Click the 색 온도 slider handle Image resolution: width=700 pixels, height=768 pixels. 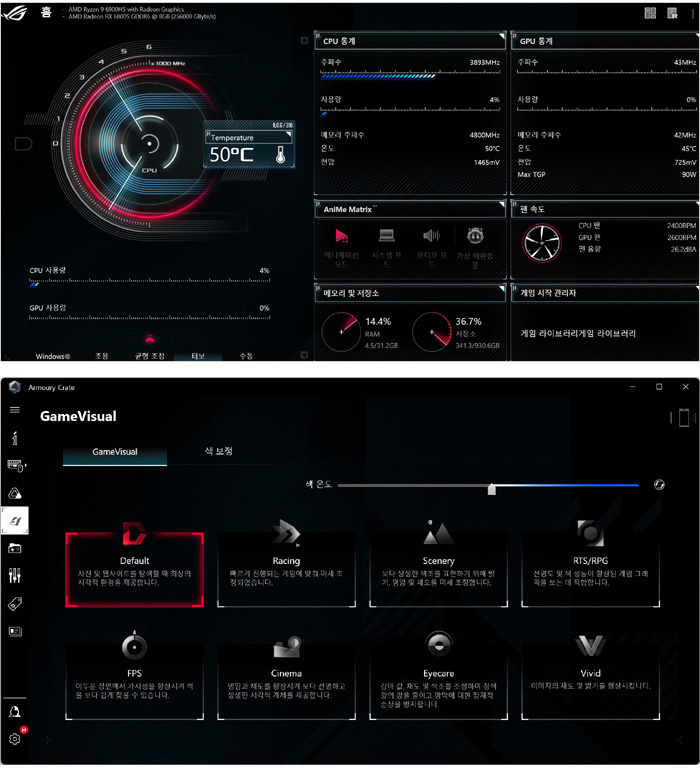click(492, 489)
